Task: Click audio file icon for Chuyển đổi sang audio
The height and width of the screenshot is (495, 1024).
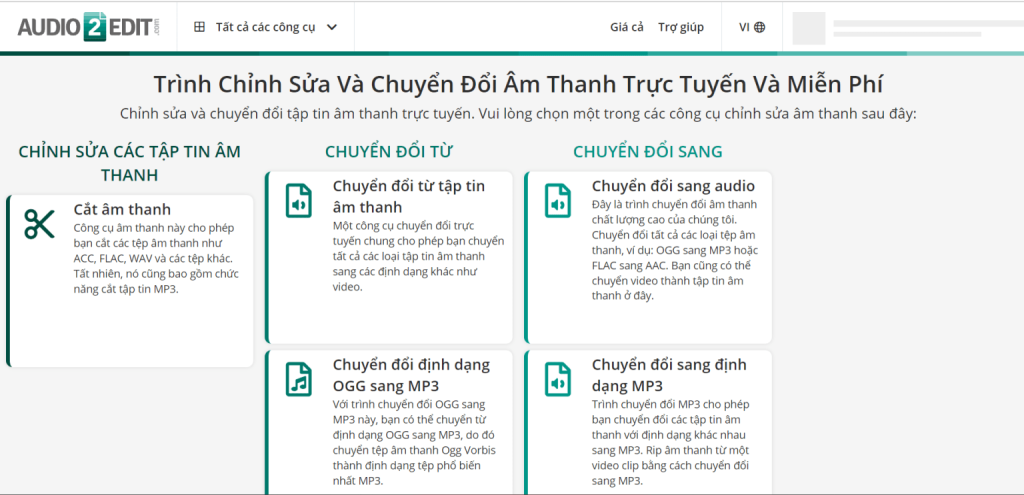Action: click(558, 200)
